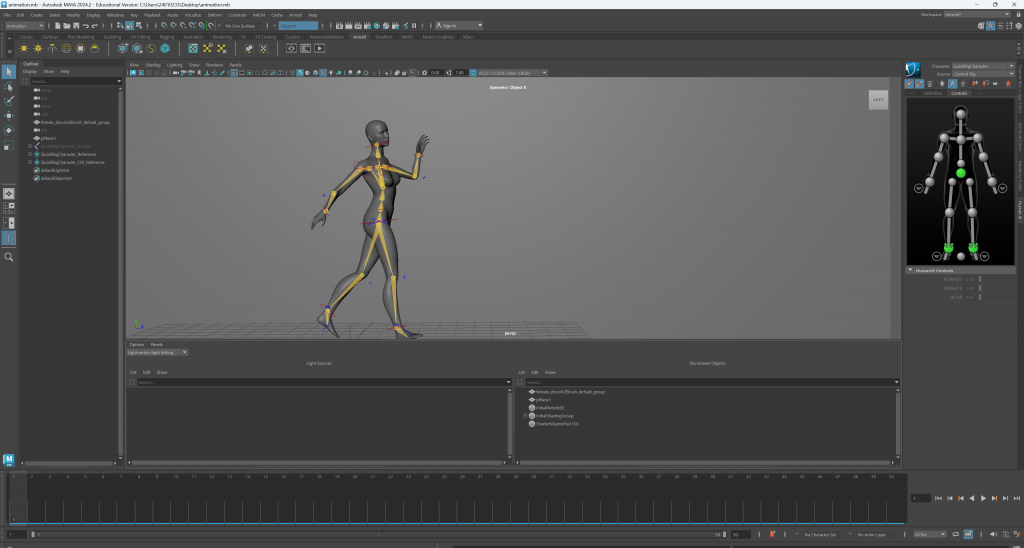1024x548 pixels.
Task: Switch to the Rigging shelf tab
Action: click(165, 36)
